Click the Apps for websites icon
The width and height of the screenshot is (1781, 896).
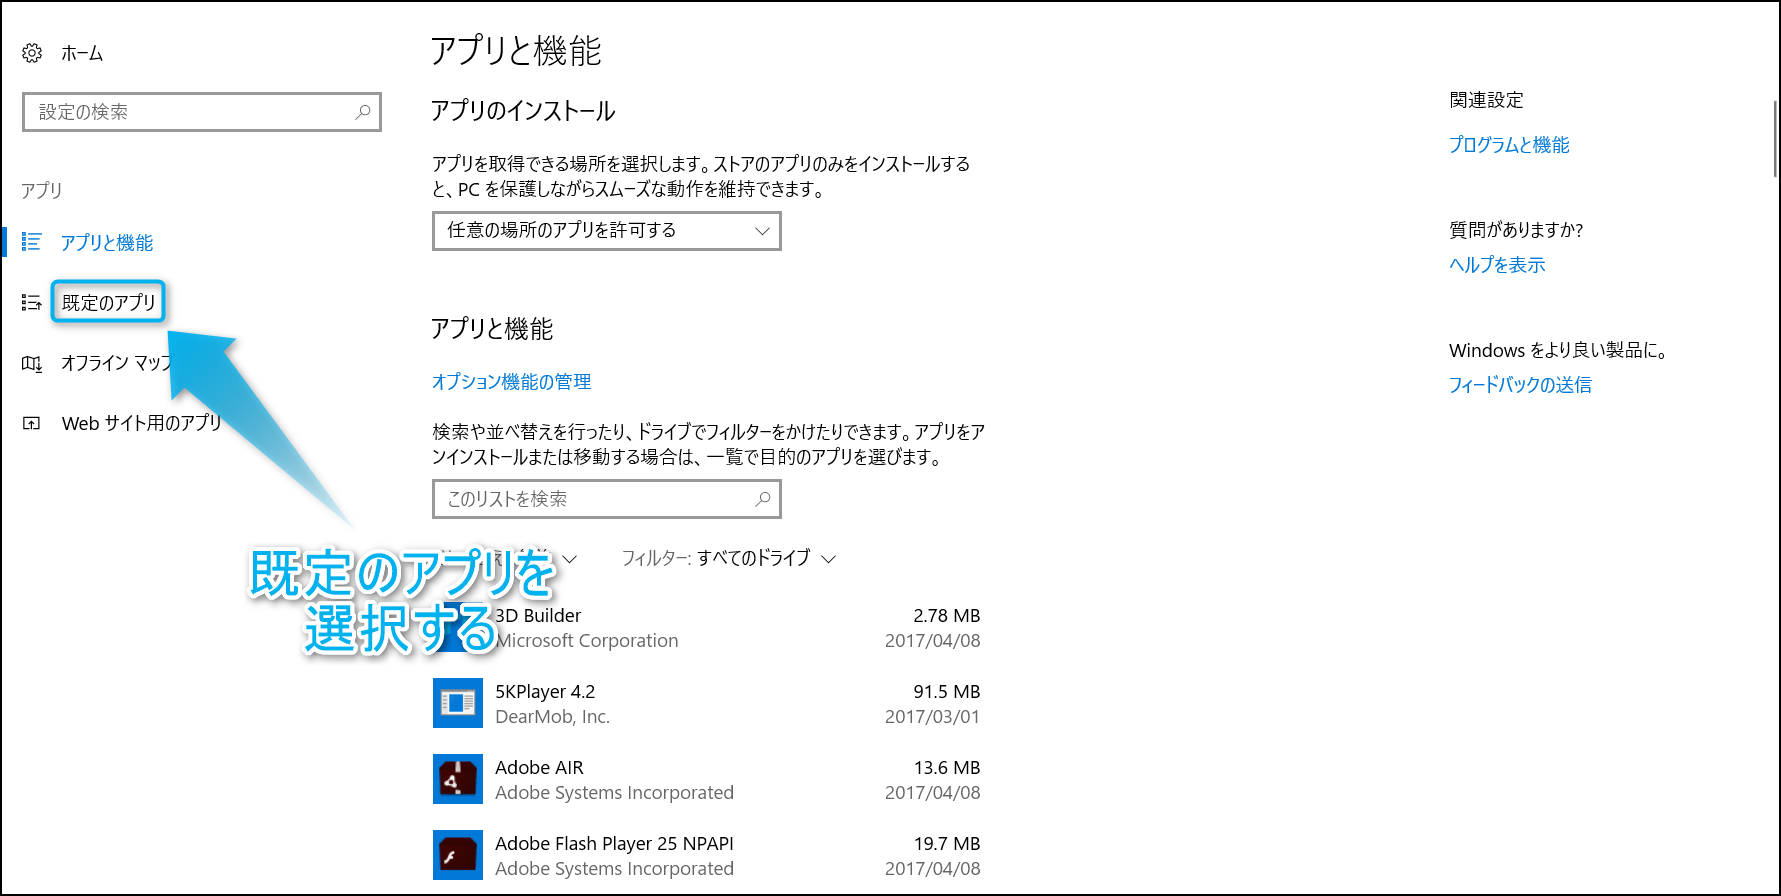[x=32, y=423]
